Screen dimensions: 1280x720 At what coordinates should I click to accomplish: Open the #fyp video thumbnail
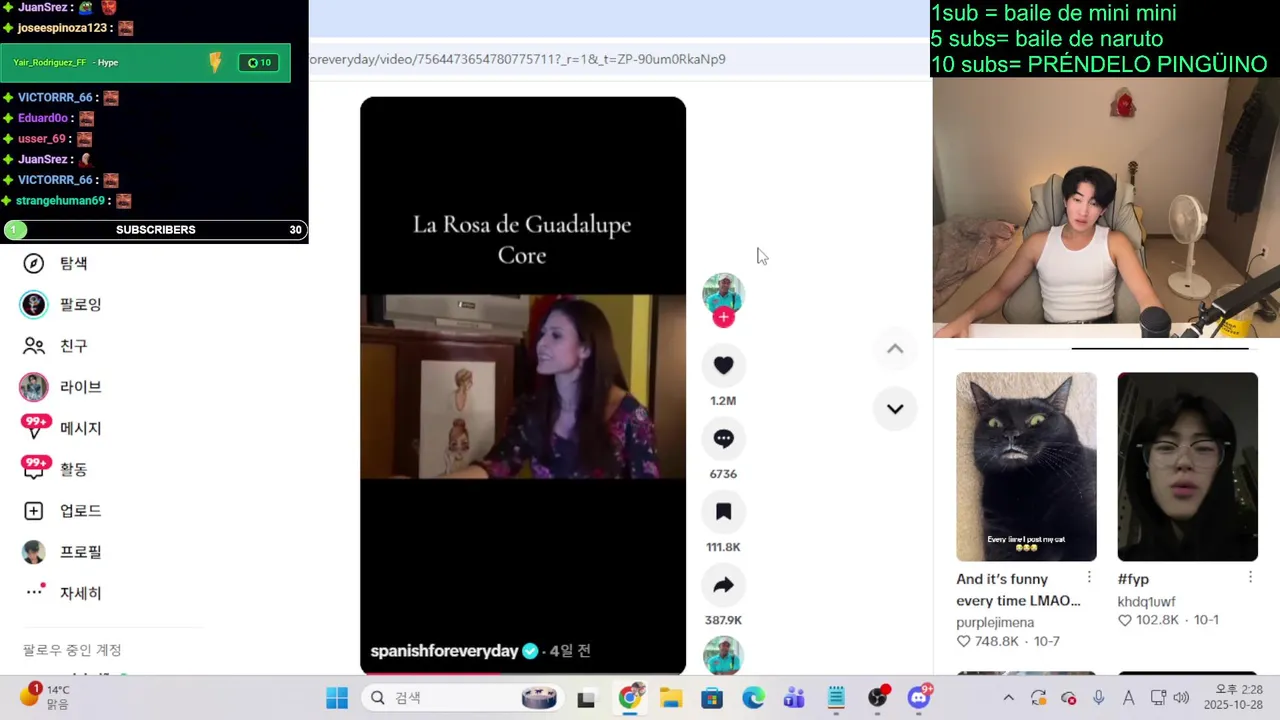[1187, 467]
